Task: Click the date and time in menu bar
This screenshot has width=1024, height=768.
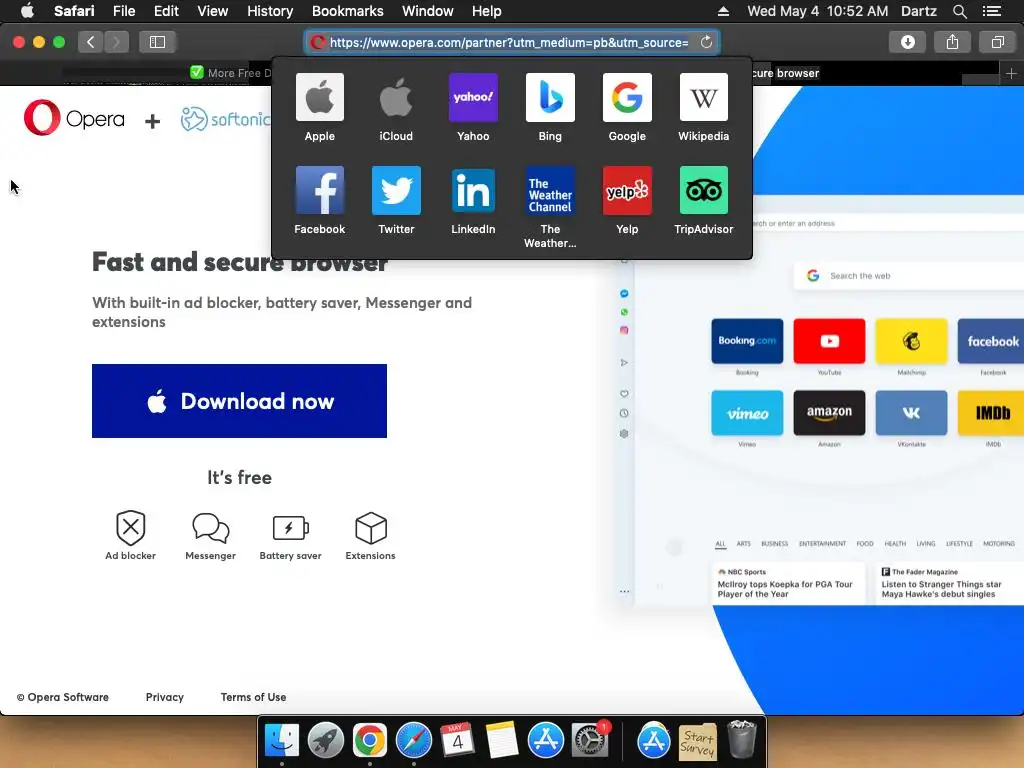Action: click(x=818, y=11)
